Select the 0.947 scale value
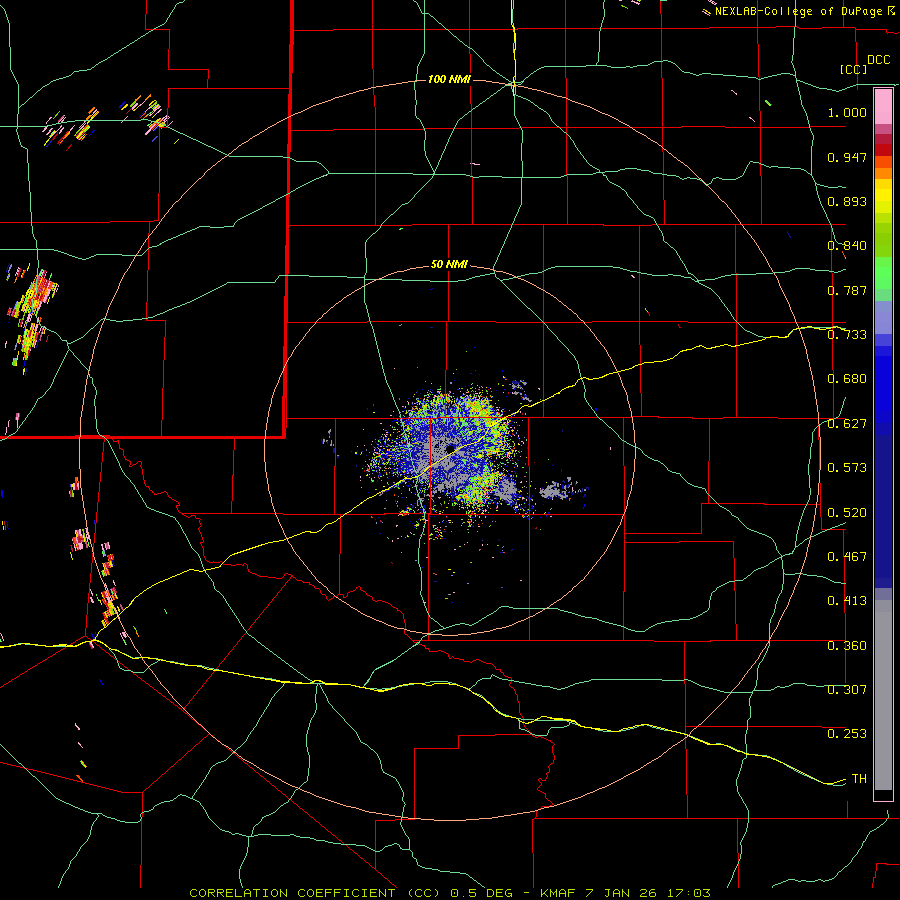This screenshot has width=900, height=900. click(x=847, y=157)
